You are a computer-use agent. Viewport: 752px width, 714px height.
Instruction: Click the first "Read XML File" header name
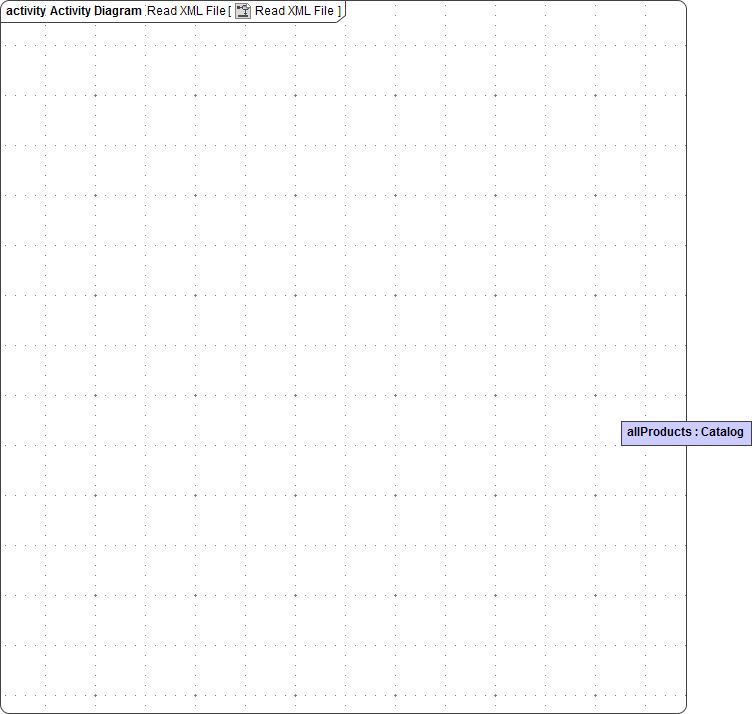(186, 11)
